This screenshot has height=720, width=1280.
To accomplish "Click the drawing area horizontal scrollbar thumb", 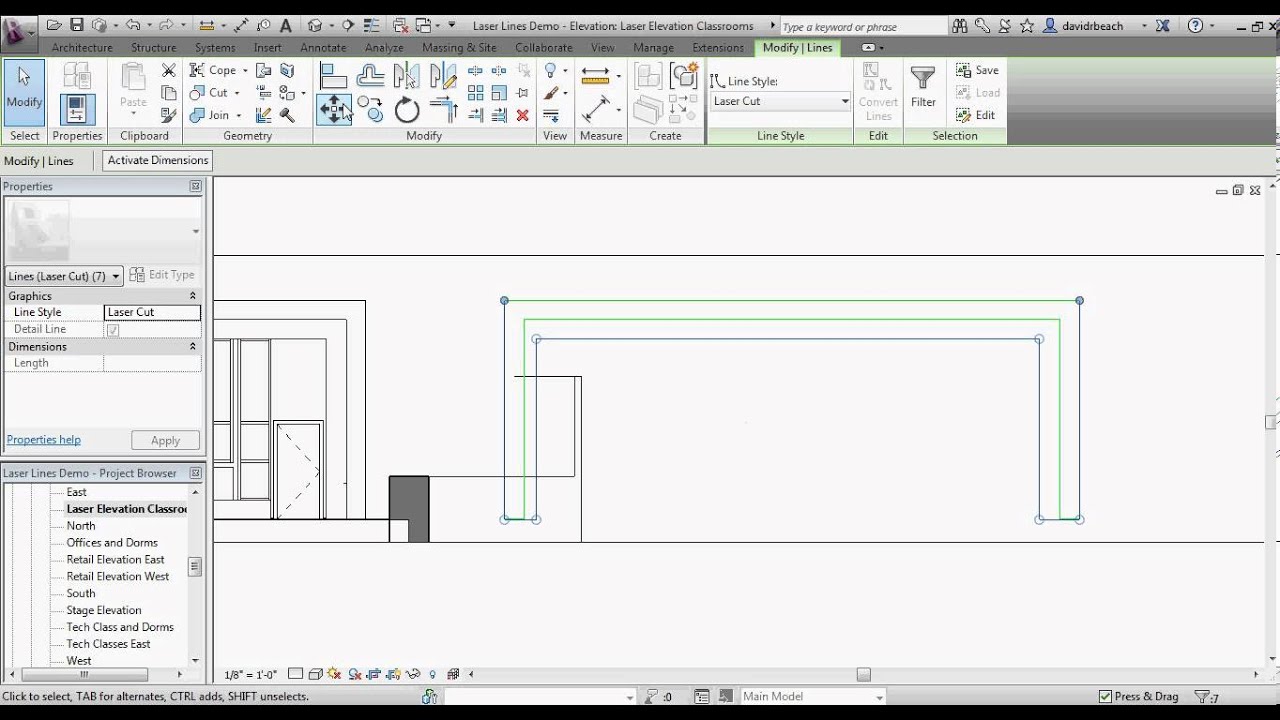I will pyautogui.click(x=864, y=674).
